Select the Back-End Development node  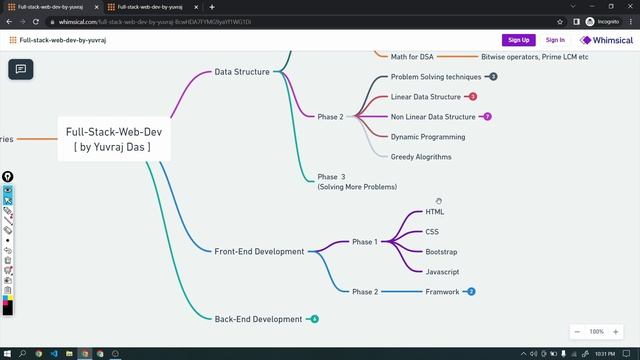point(258,319)
